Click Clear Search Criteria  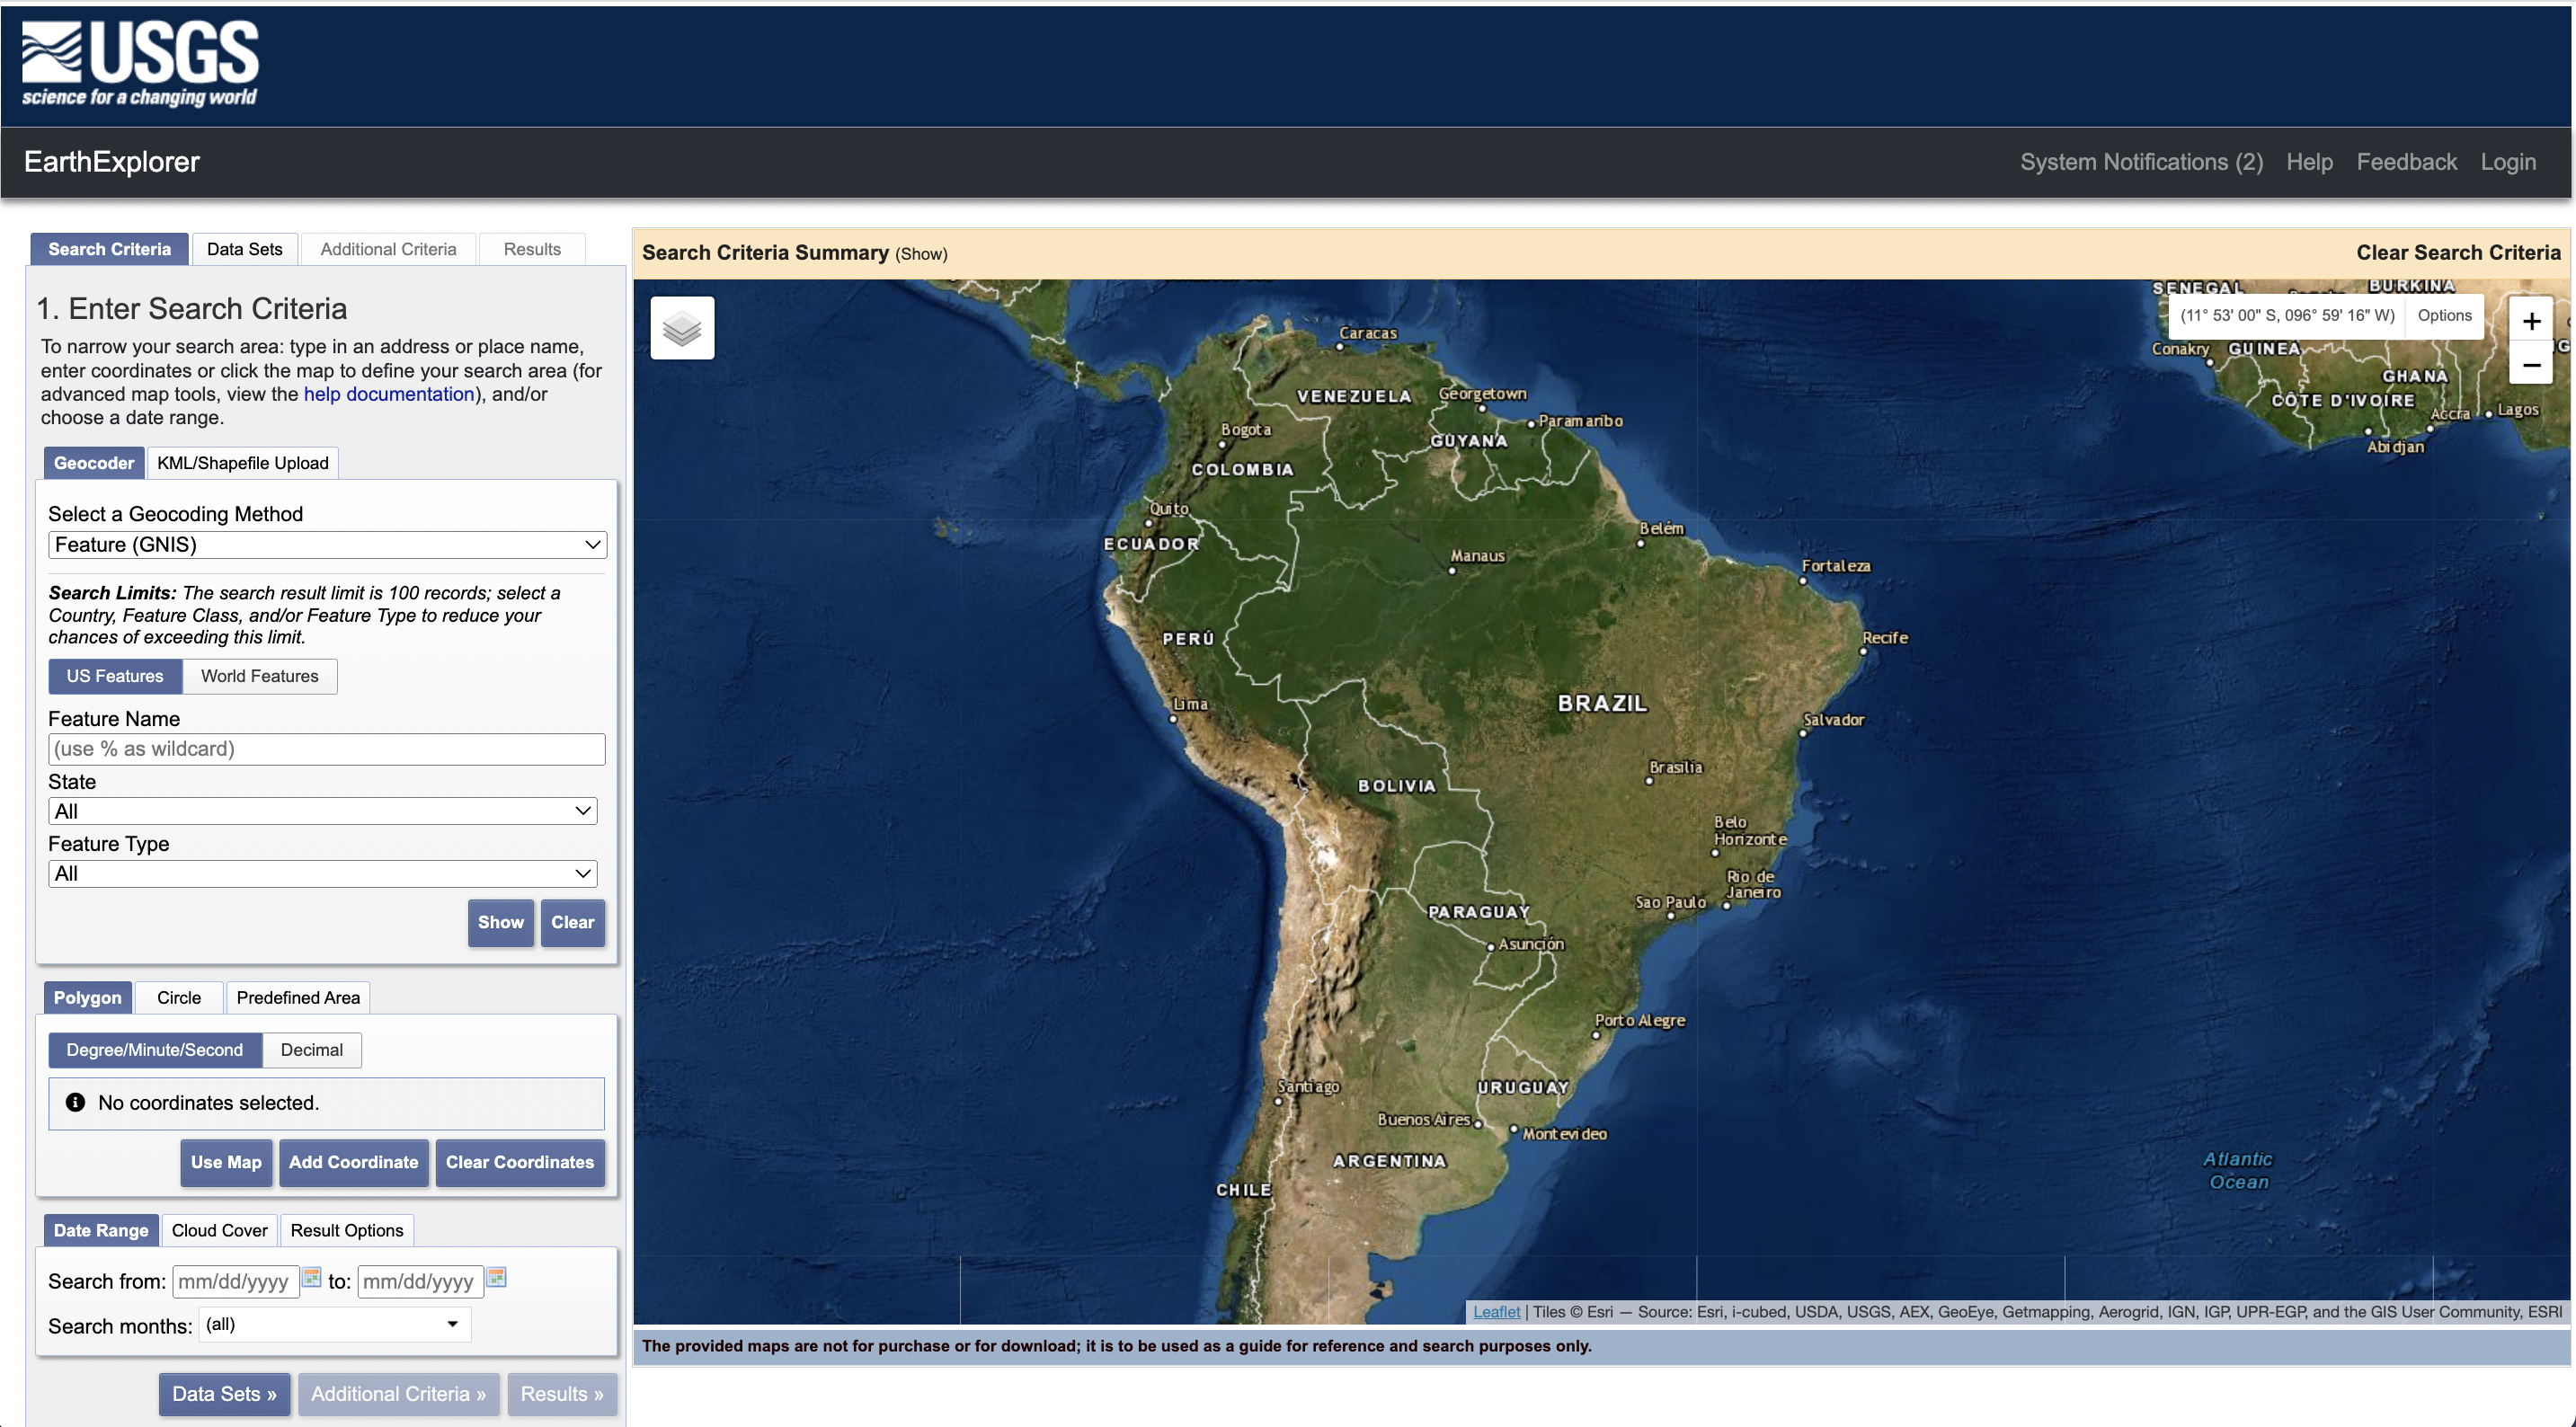[2458, 252]
